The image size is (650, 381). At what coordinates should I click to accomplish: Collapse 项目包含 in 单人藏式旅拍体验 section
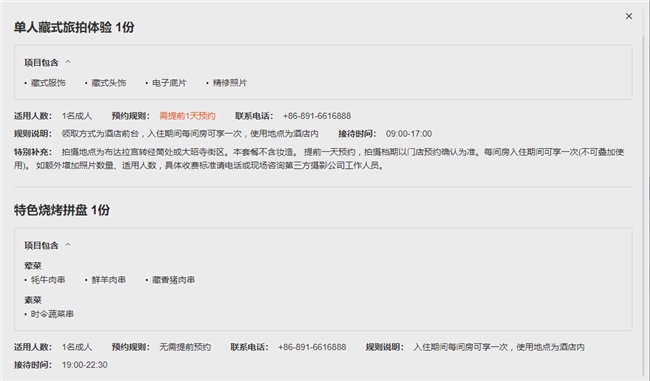pos(68,62)
